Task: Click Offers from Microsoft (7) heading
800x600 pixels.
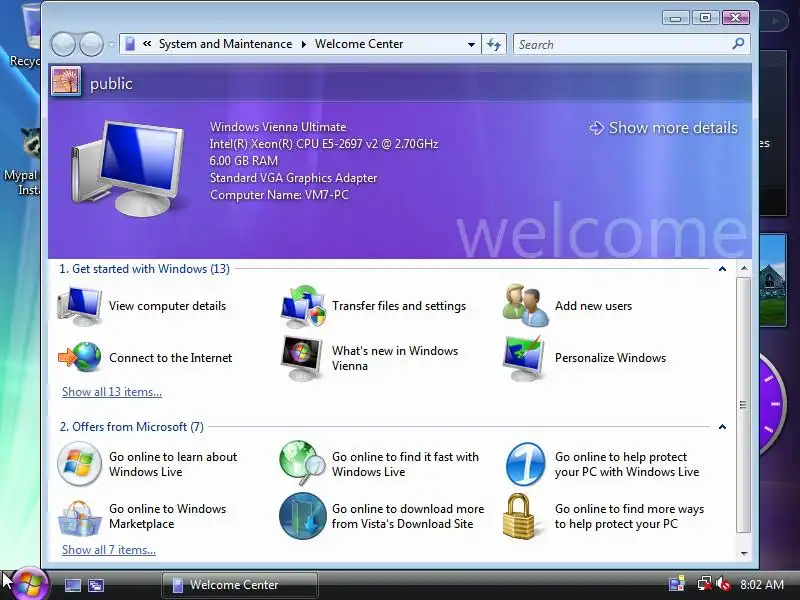Action: pos(132,427)
